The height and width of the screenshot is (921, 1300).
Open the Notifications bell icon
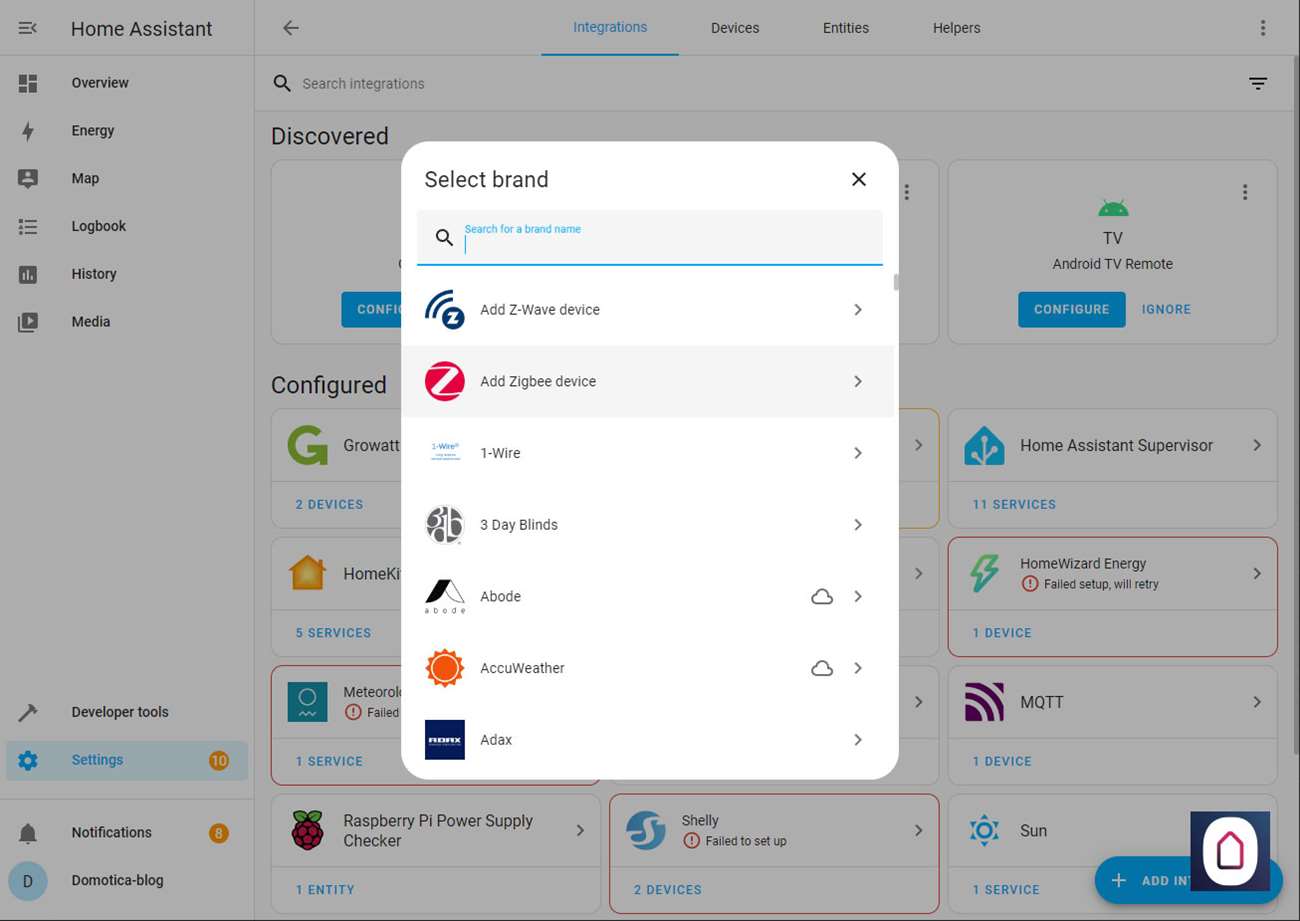click(x=28, y=833)
